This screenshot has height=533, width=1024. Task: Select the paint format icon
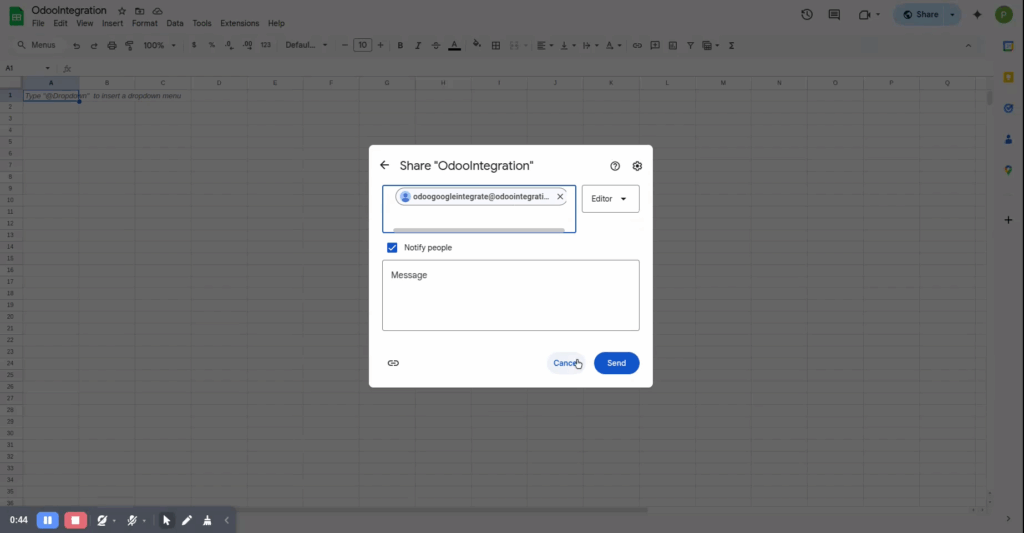tap(129, 46)
